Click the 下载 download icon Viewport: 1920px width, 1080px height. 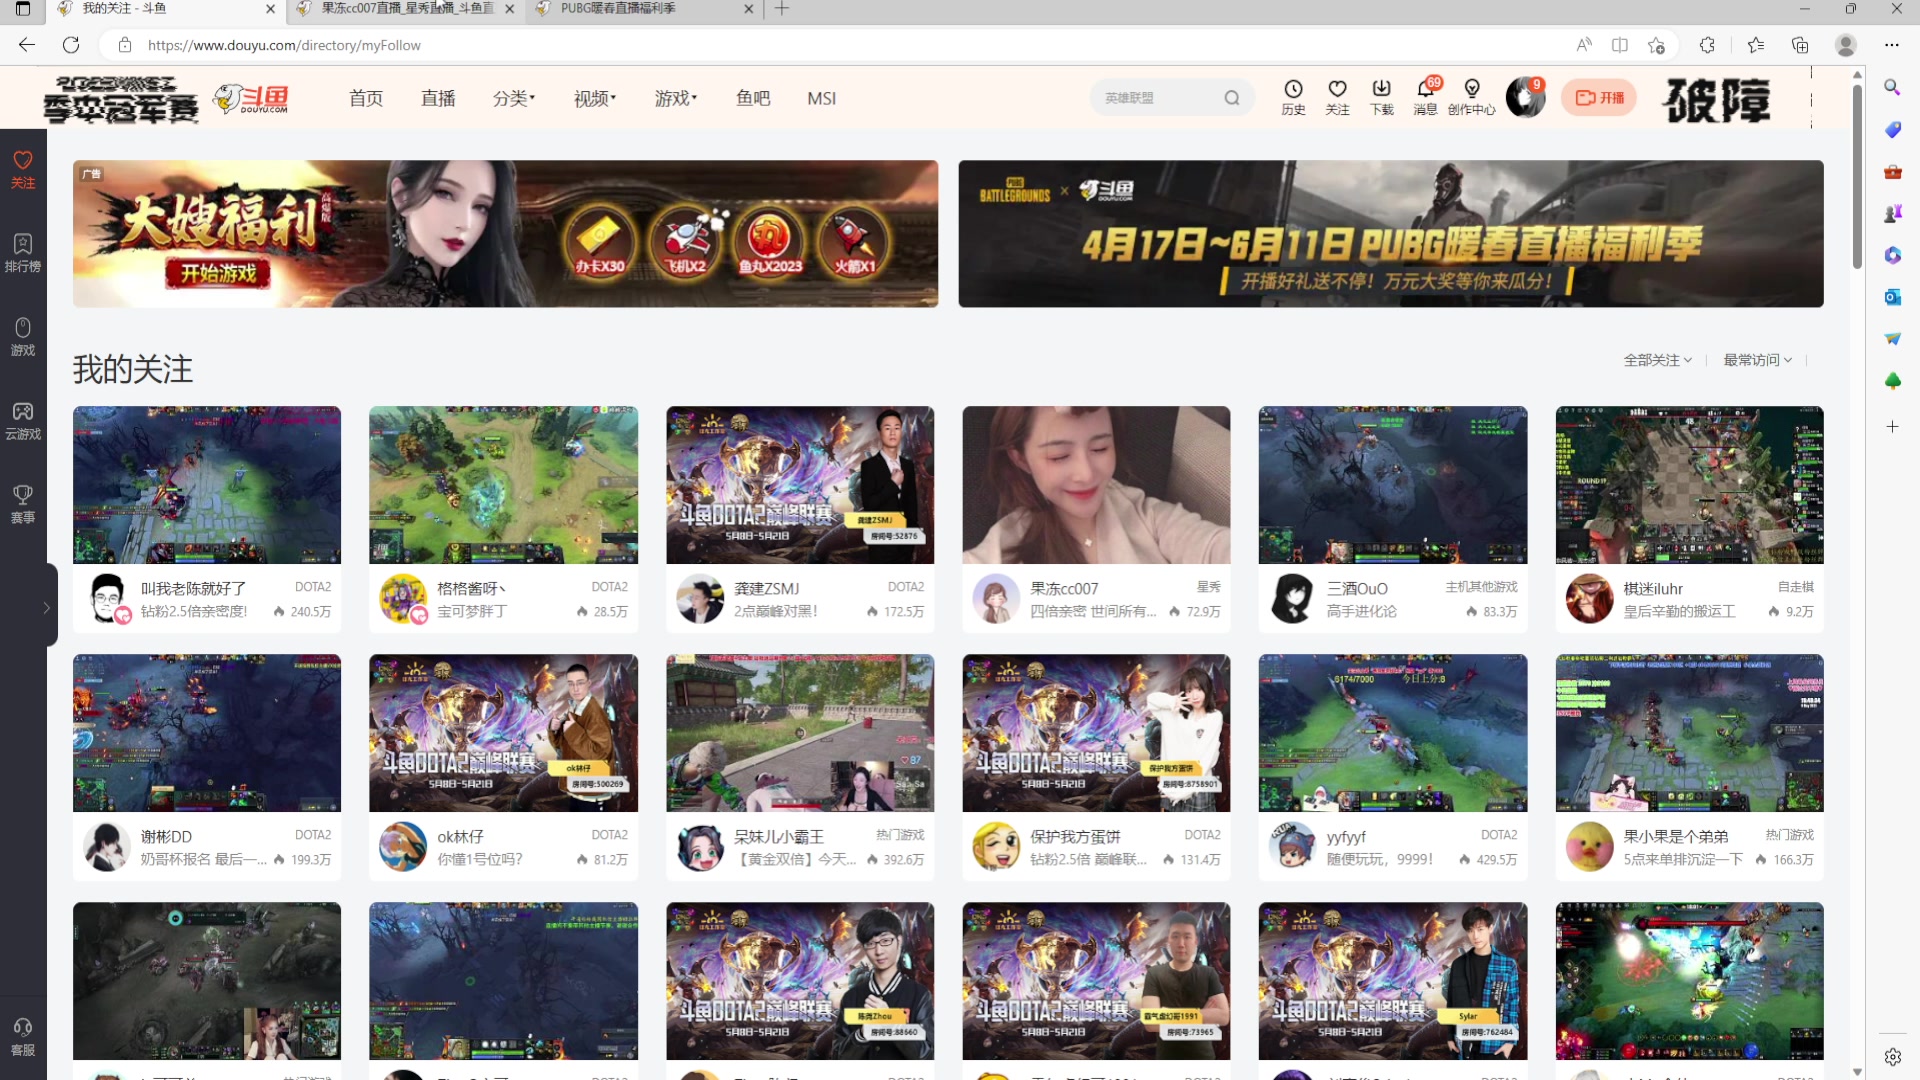(1381, 97)
